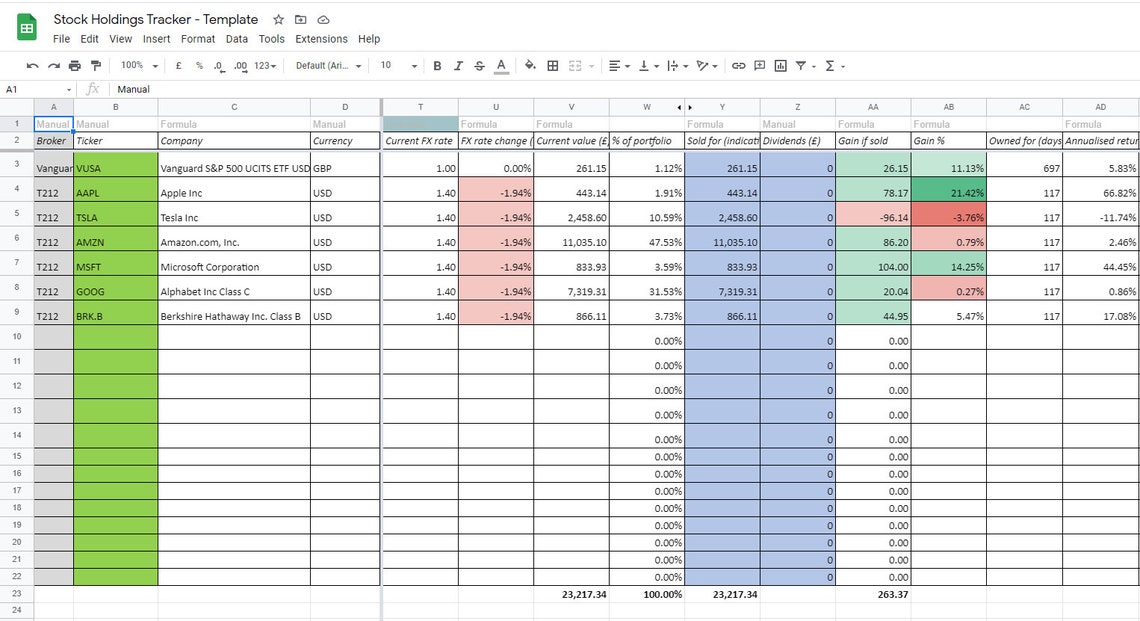Insert a comment
Image resolution: width=1140 pixels, height=621 pixels.
tap(760, 65)
